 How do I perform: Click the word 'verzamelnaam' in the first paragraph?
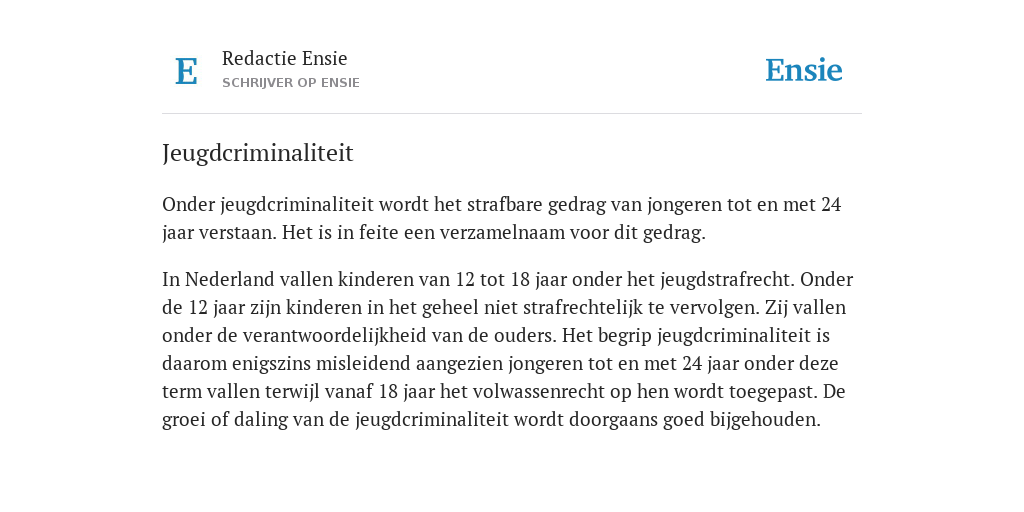(501, 233)
